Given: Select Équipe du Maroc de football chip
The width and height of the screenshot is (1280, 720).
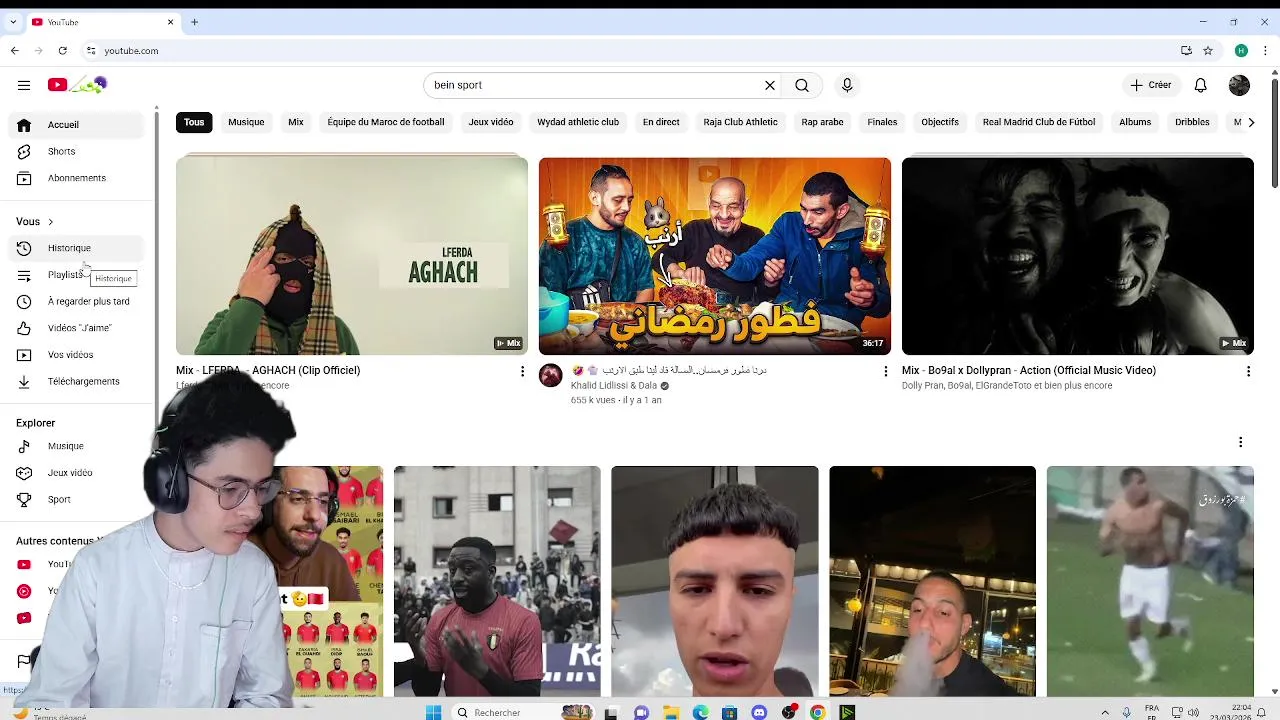Looking at the screenshot, I should 386,122.
